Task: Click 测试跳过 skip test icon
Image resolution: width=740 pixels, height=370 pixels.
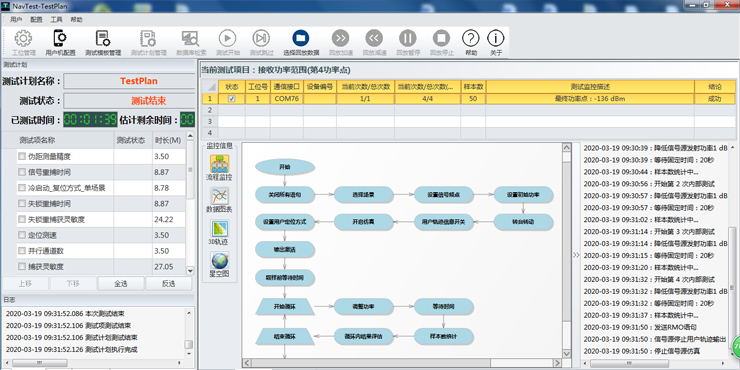Action: pyautogui.click(x=261, y=43)
